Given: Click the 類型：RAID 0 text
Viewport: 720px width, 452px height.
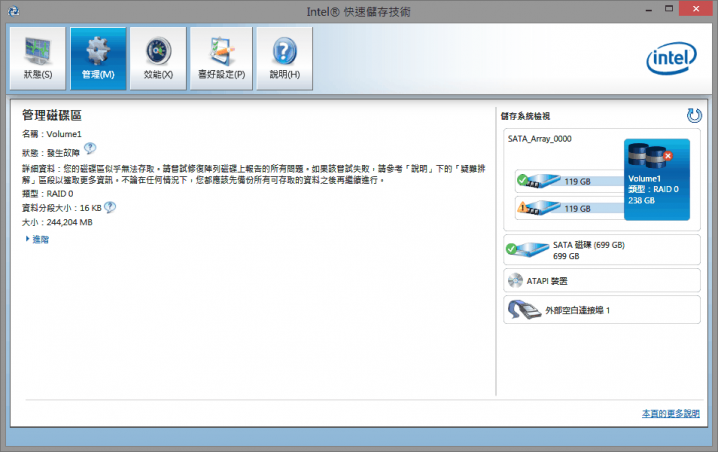Looking at the screenshot, I should tap(48, 194).
